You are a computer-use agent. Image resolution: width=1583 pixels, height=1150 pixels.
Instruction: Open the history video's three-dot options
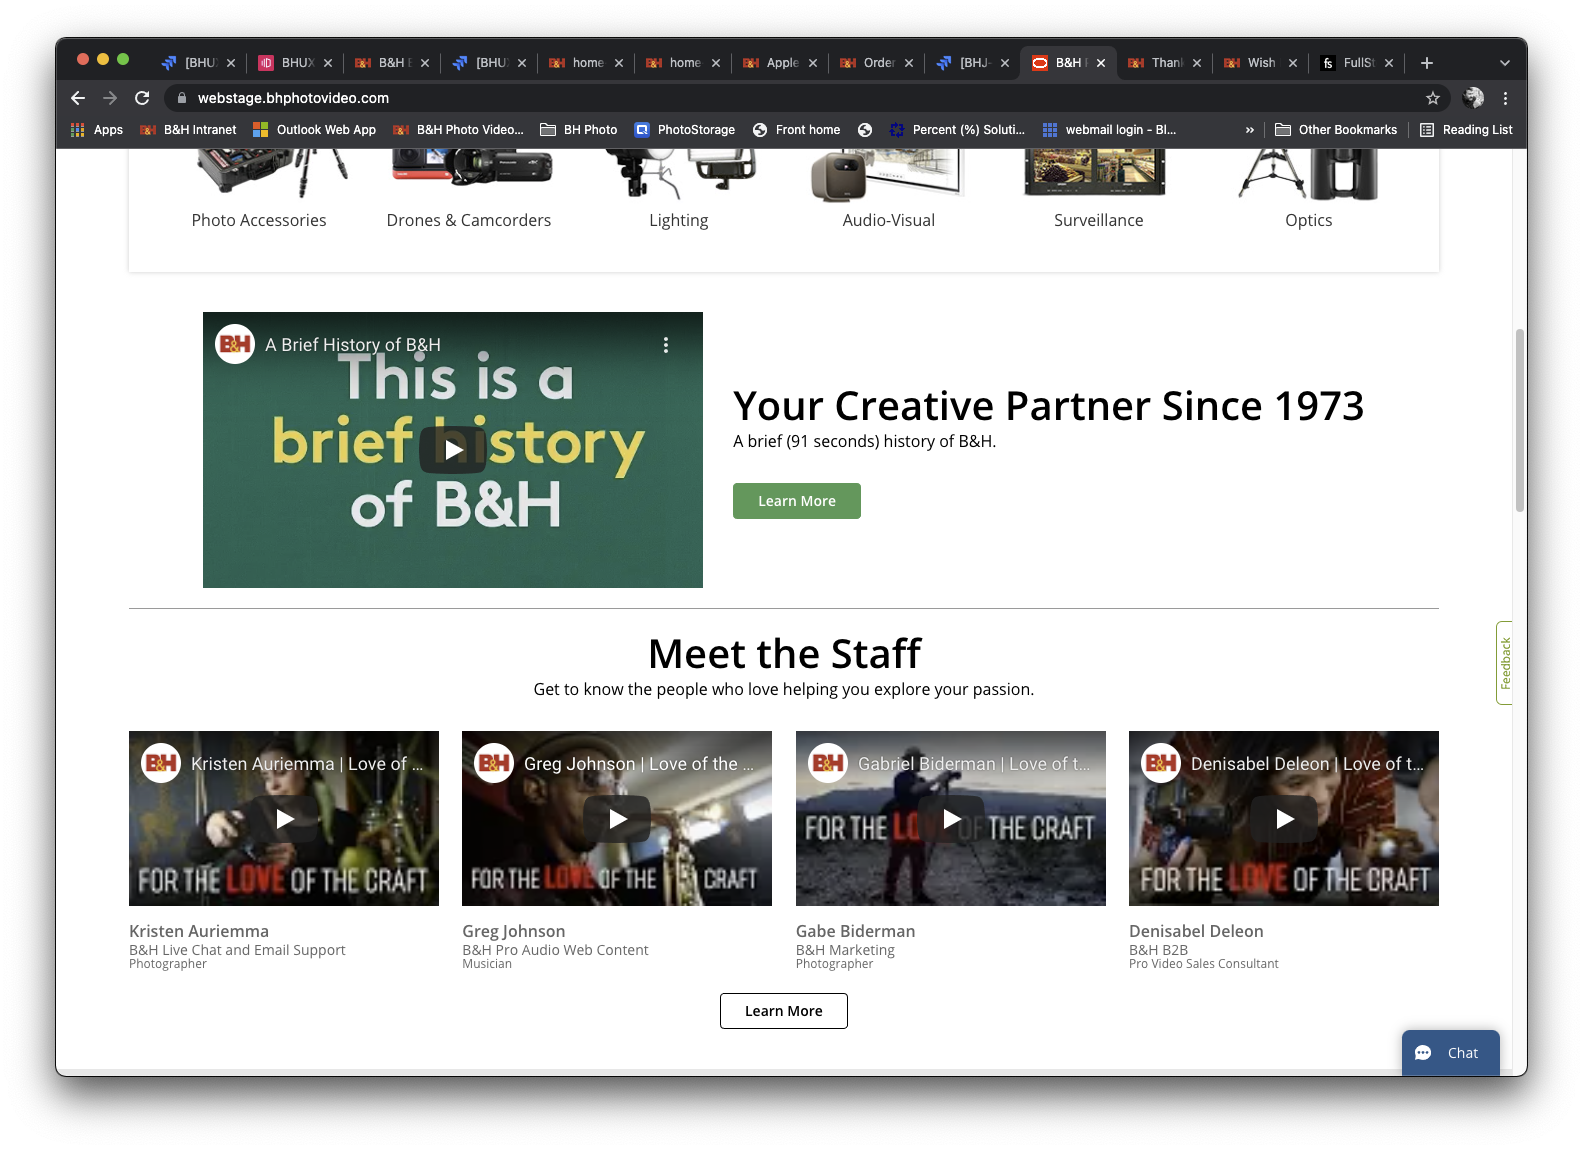tap(666, 345)
